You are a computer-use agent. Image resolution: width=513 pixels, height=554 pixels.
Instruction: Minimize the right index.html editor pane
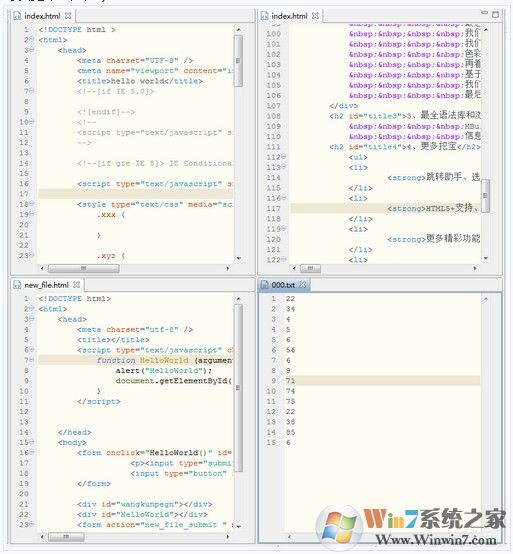tap(485, 13)
